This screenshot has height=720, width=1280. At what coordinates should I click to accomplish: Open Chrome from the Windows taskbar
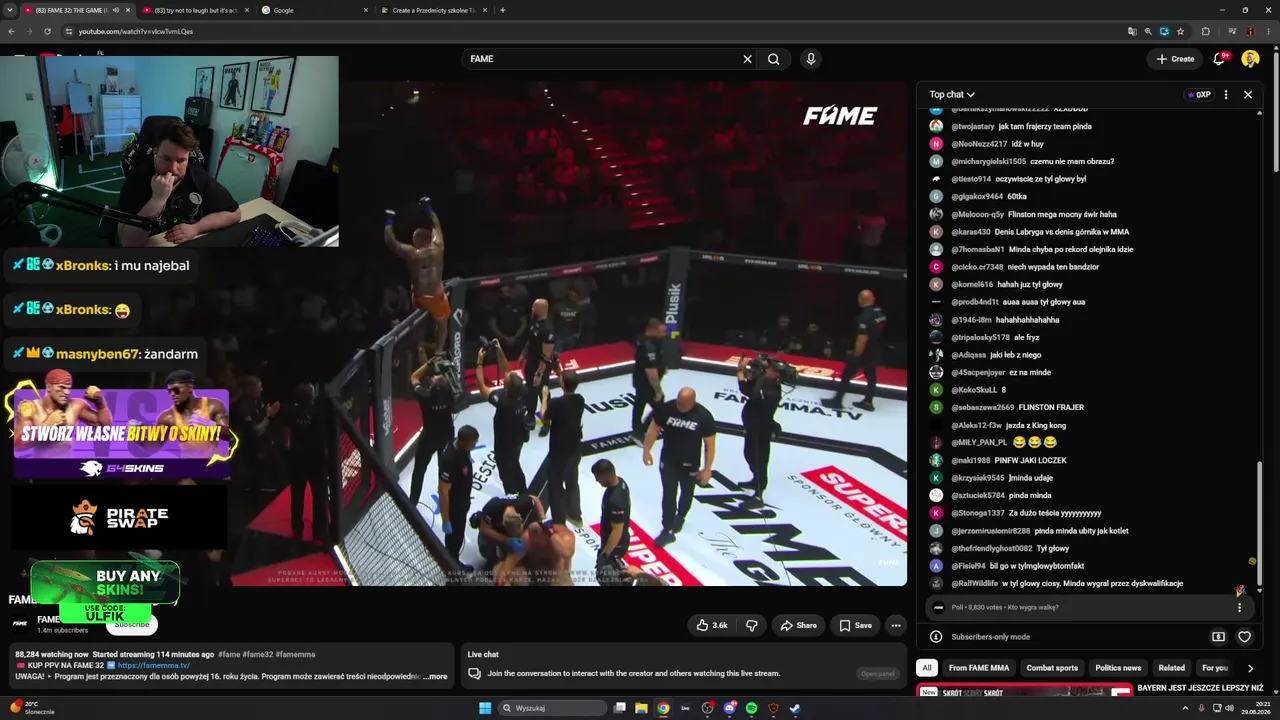click(x=663, y=708)
